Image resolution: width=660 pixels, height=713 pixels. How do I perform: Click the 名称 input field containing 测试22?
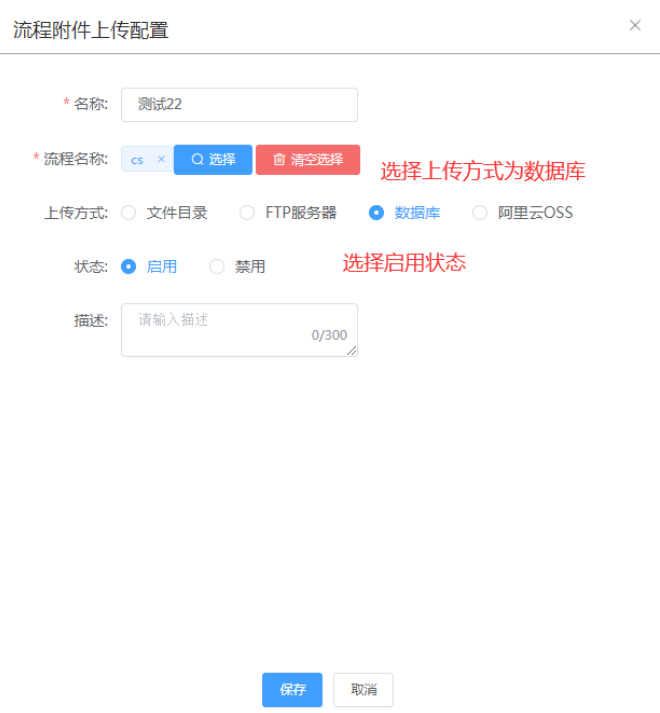click(x=239, y=105)
